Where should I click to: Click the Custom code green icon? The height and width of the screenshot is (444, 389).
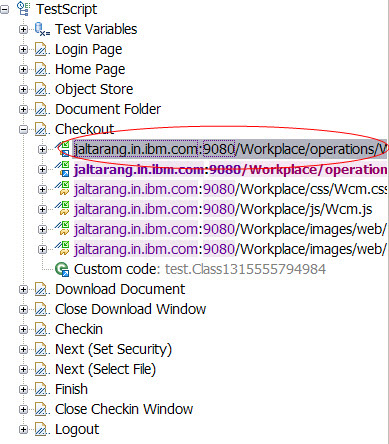coord(62,270)
